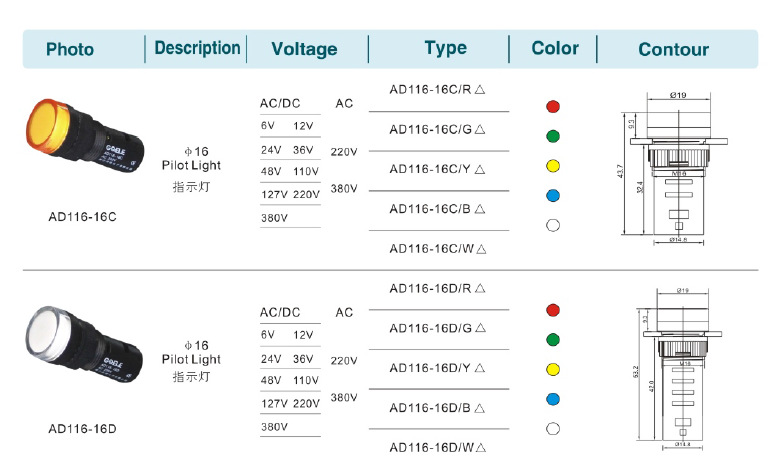The height and width of the screenshot is (466, 771).
Task: Select the AD116-16C/W type entry
Action: 437,248
